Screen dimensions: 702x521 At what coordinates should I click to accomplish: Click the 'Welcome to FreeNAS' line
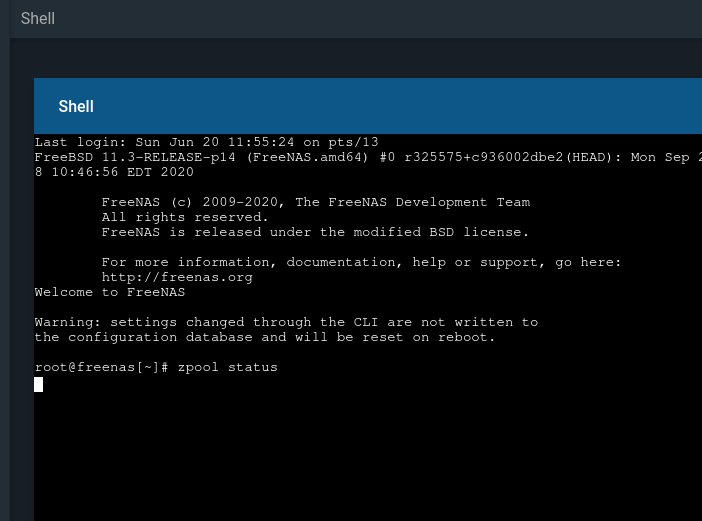[x=110, y=292]
